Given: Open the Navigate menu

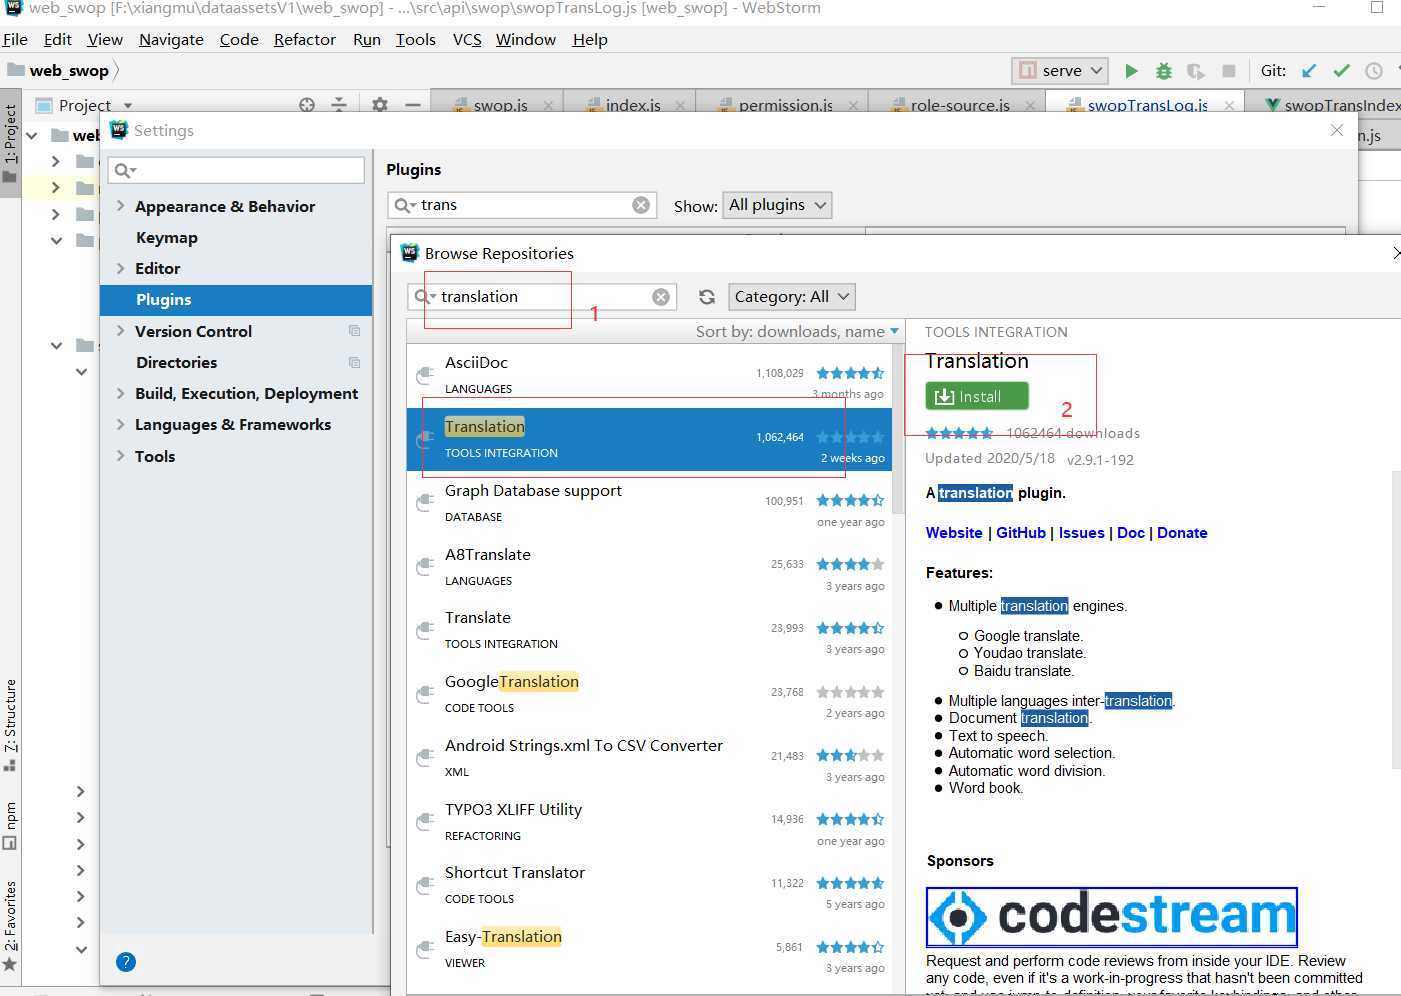Looking at the screenshot, I should tap(171, 39).
